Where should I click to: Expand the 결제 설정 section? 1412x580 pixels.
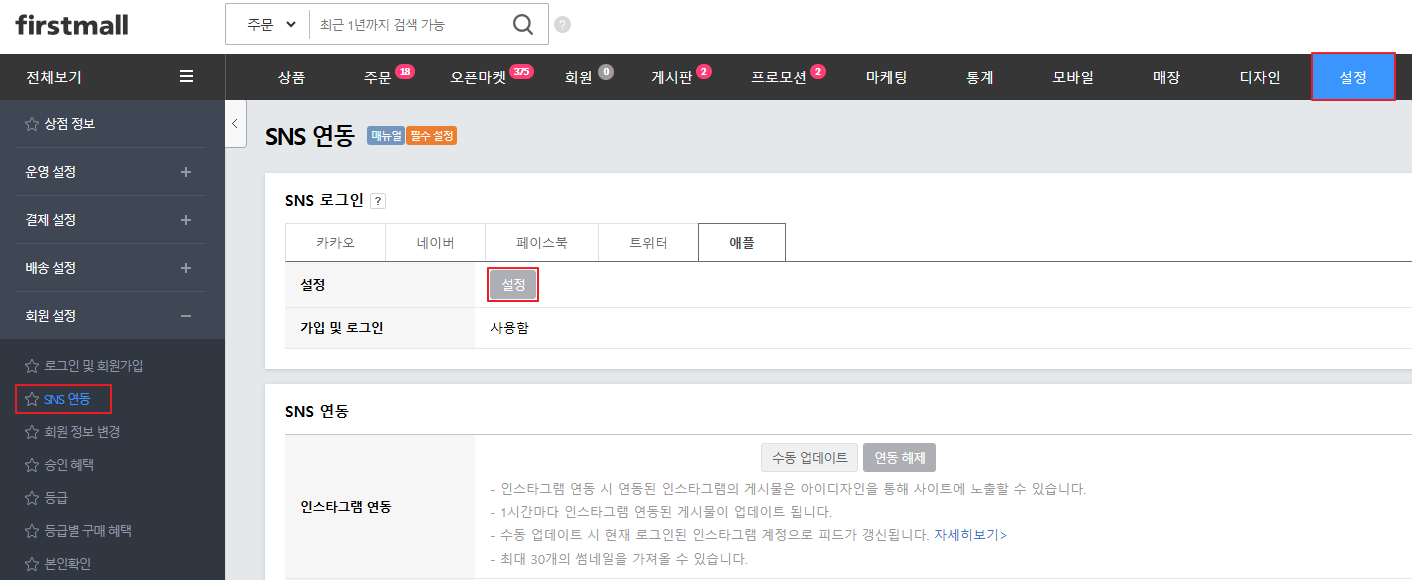(x=186, y=220)
